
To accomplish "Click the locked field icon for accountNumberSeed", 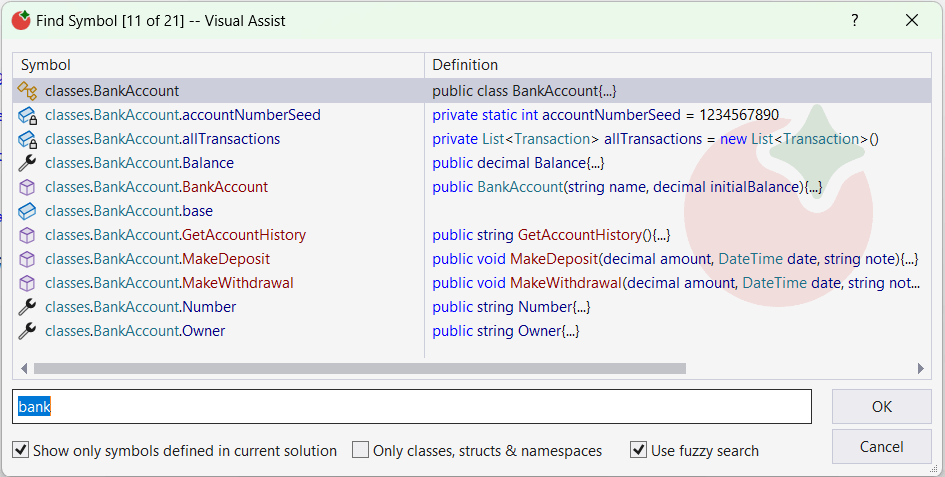I will point(28,115).
